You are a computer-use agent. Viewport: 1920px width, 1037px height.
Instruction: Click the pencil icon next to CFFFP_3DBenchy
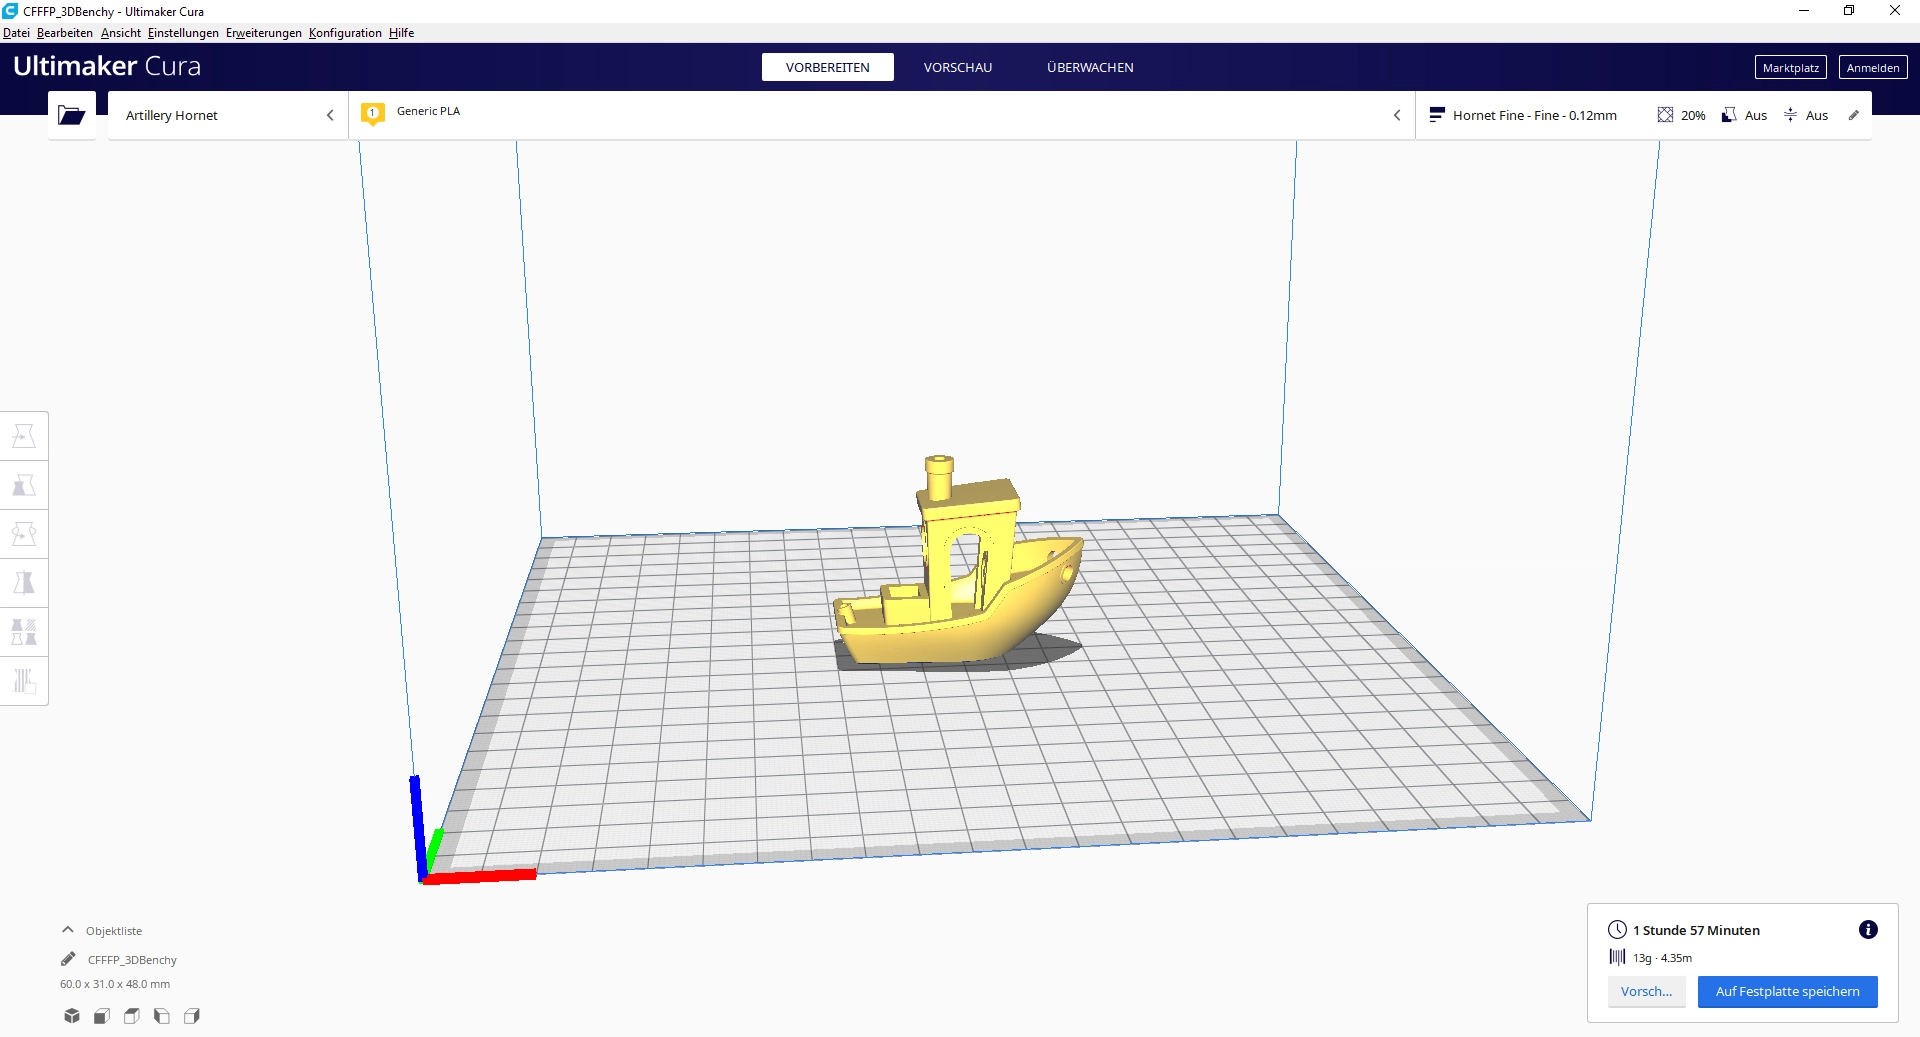point(68,959)
